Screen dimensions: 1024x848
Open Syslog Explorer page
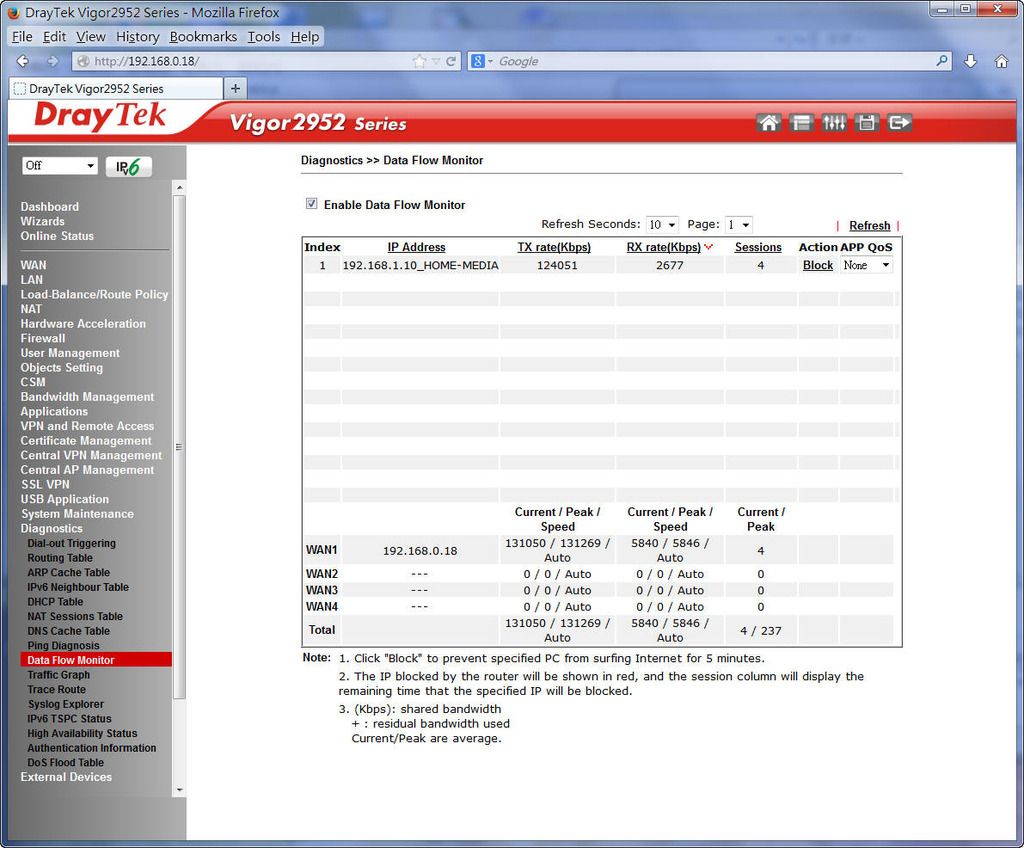tap(65, 704)
